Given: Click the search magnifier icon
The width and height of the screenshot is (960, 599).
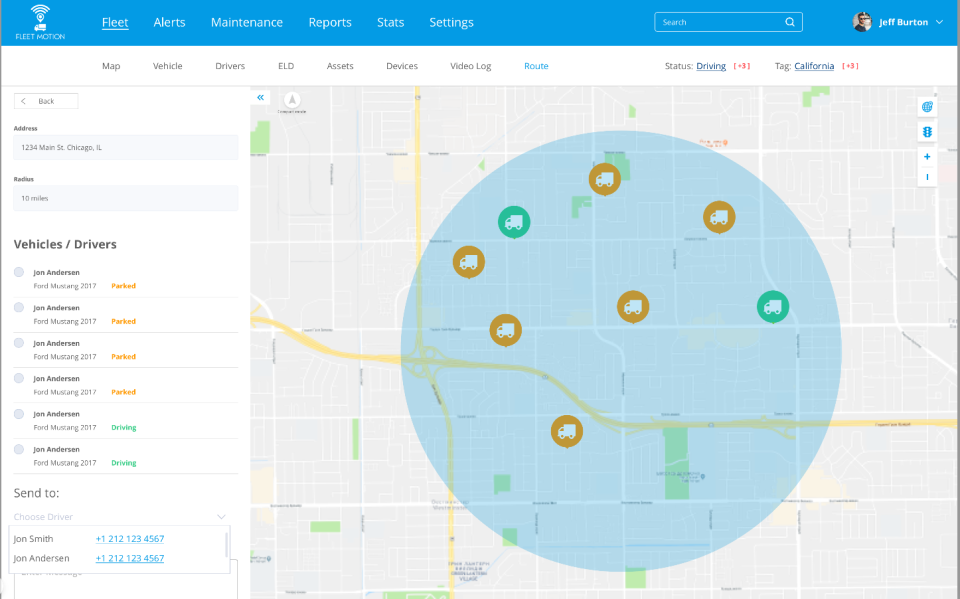Looking at the screenshot, I should click(790, 22).
